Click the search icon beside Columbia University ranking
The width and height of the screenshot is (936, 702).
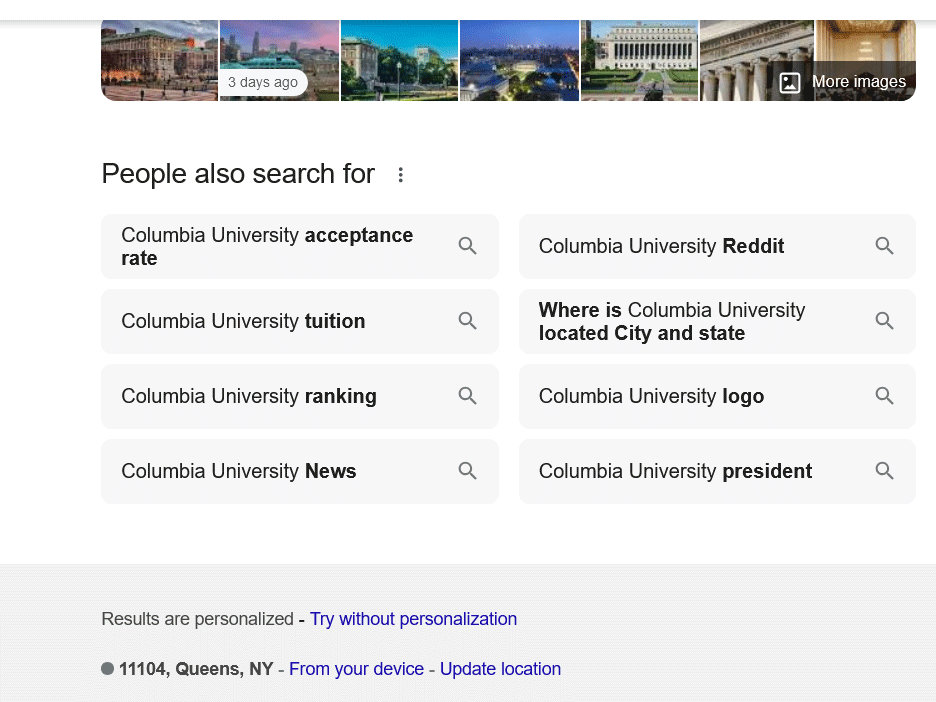pos(468,395)
